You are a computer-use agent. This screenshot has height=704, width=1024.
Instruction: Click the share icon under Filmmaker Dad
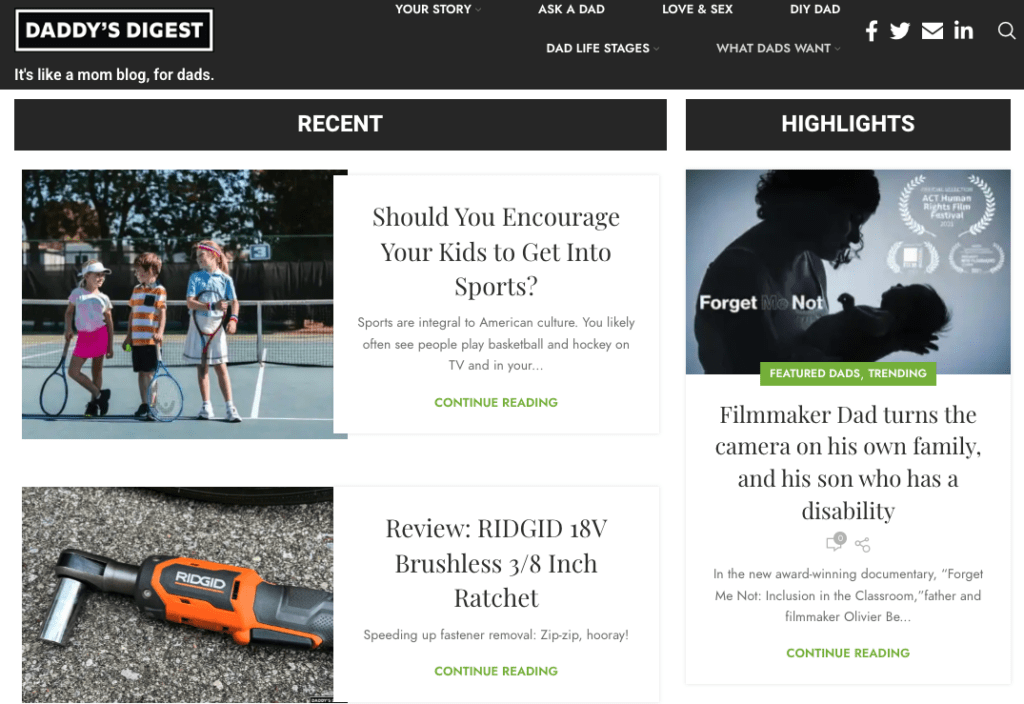[862, 544]
